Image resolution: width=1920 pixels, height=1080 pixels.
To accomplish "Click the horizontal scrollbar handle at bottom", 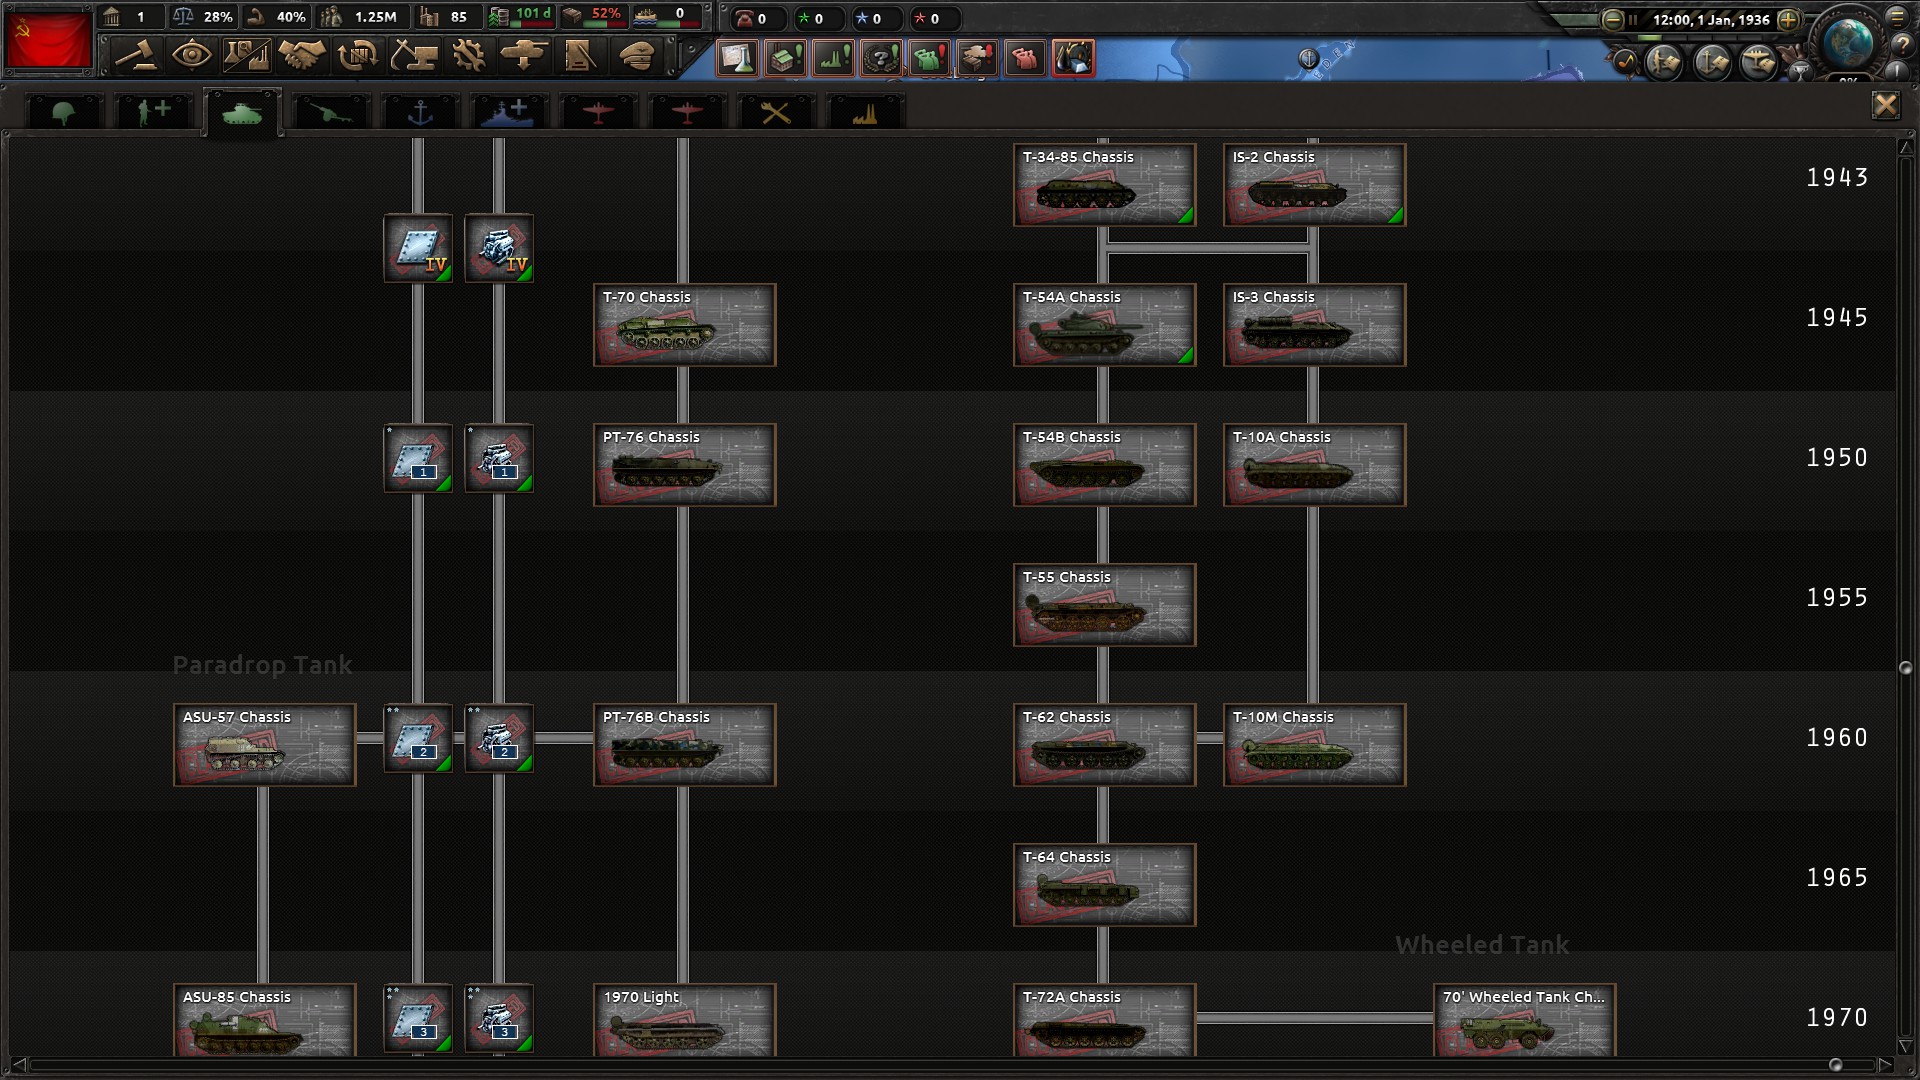I will pos(1834,1065).
